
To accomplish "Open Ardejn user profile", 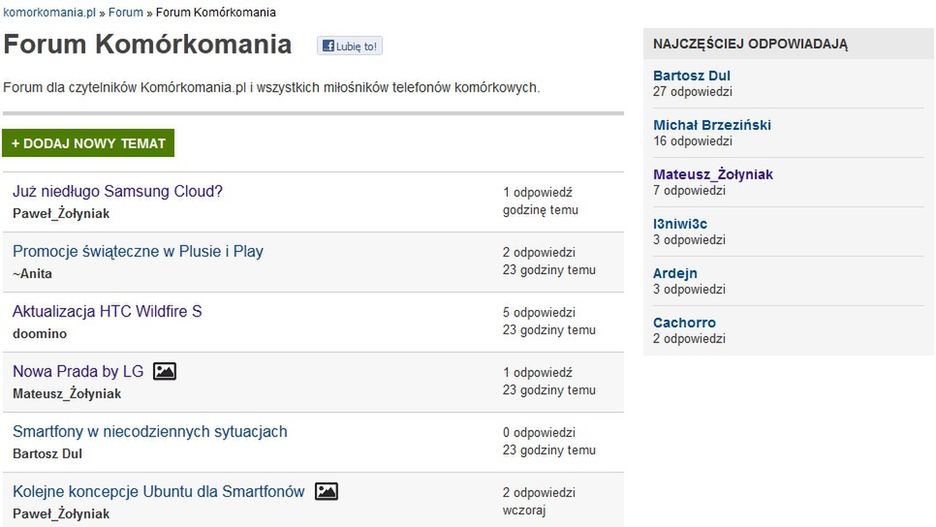I will tap(675, 273).
